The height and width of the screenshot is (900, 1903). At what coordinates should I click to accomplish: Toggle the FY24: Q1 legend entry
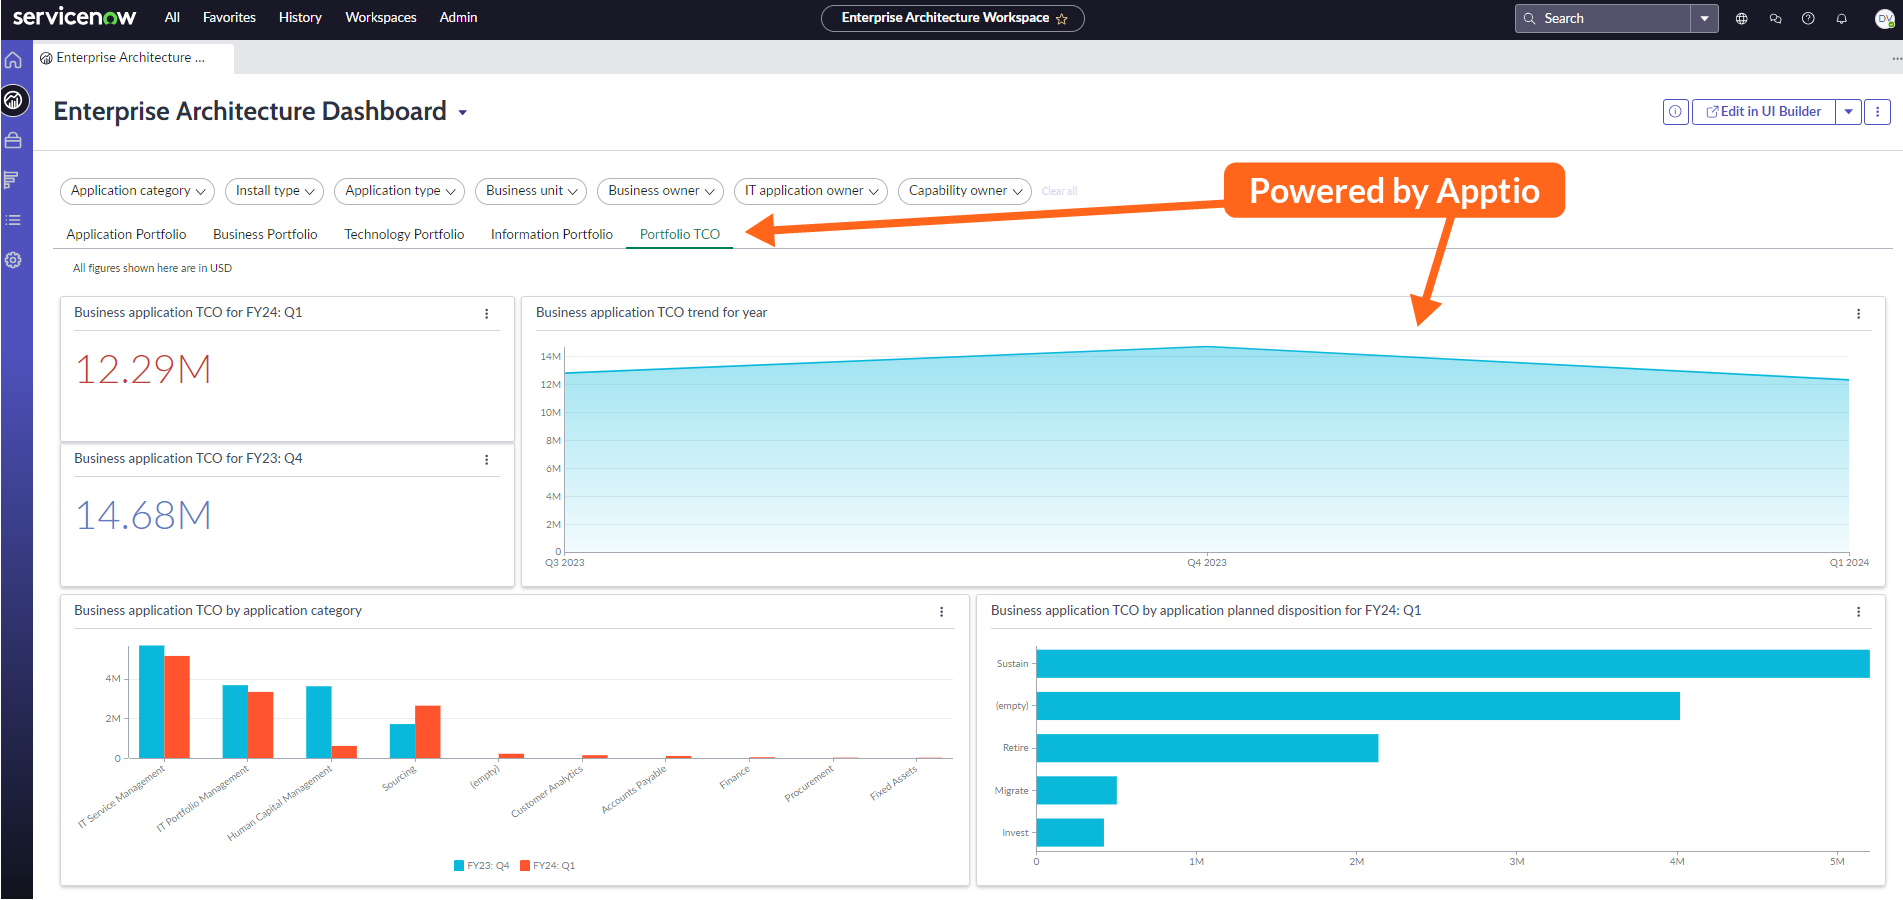click(x=547, y=866)
